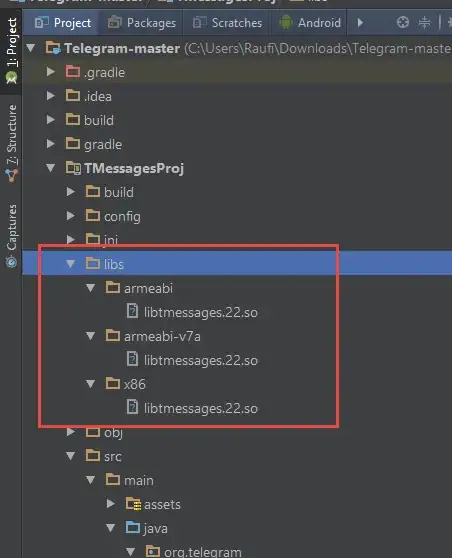Image resolution: width=452 pixels, height=558 pixels.
Task: Select the 'src' folder name
Action: [x=113, y=456]
